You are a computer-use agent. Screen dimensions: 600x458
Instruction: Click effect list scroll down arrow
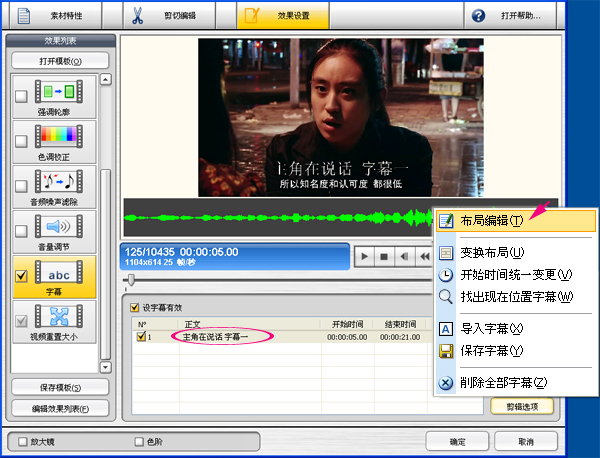pyautogui.click(x=106, y=367)
